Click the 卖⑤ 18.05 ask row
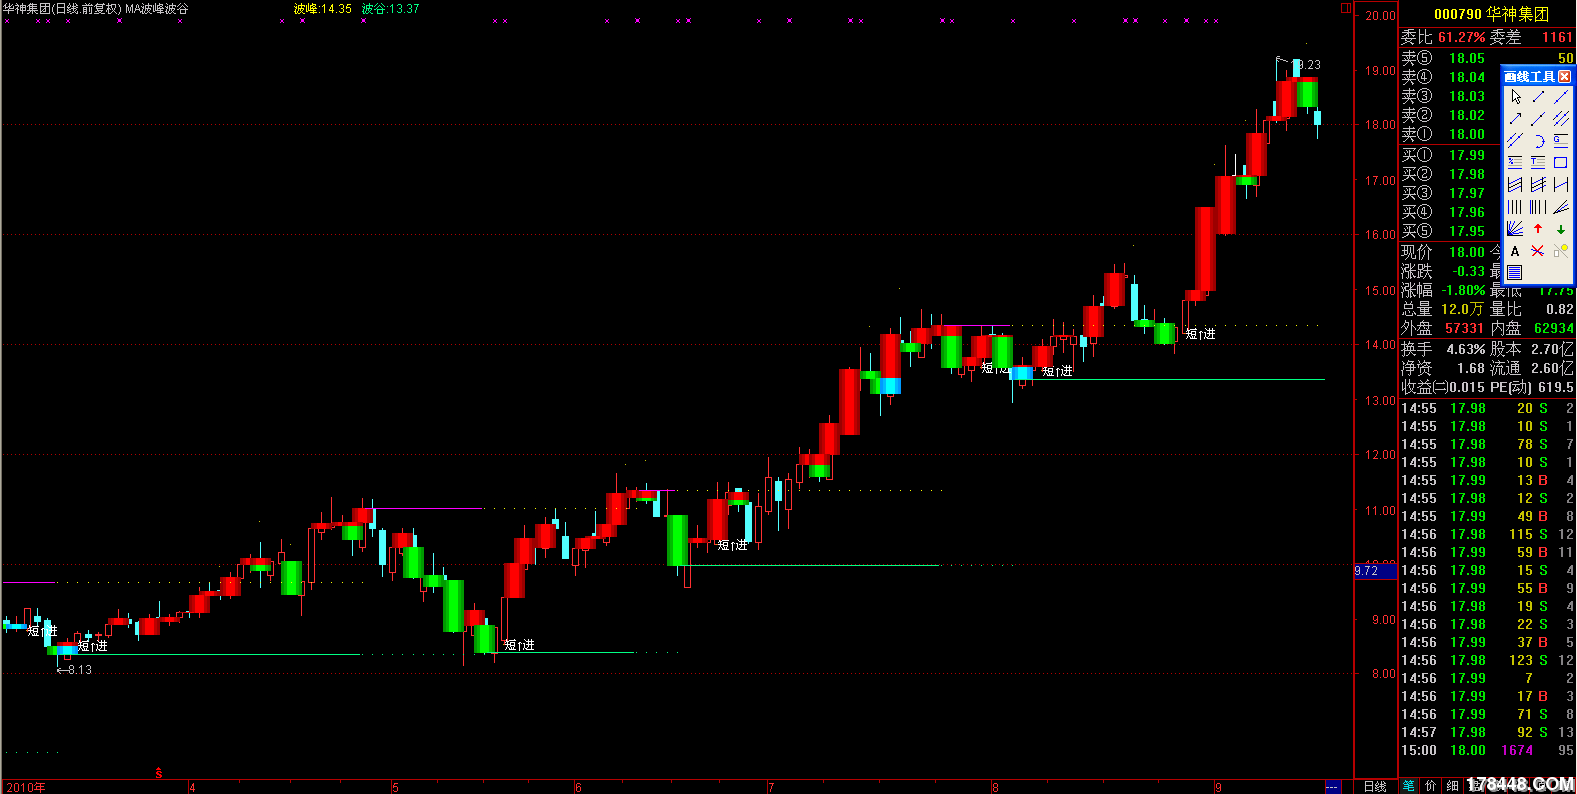 pyautogui.click(x=1487, y=58)
